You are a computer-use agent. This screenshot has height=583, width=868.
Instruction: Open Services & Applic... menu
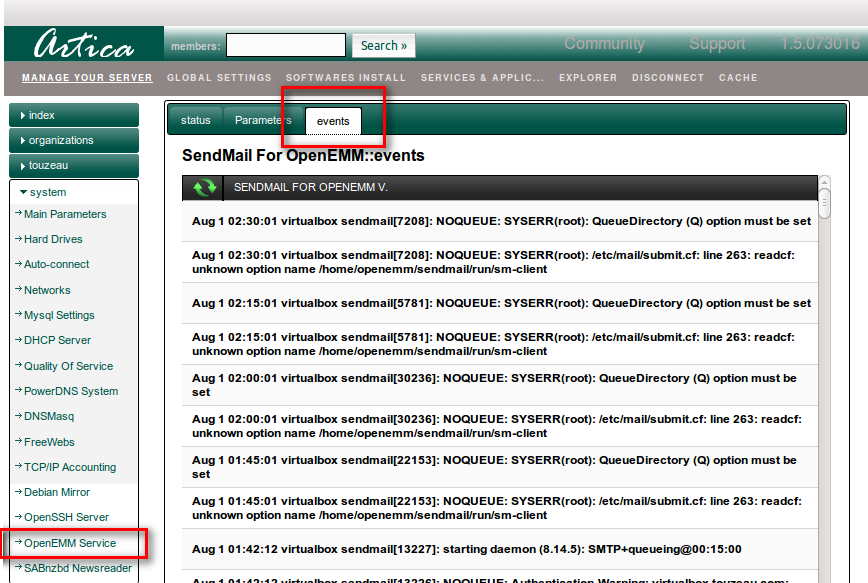(x=482, y=78)
